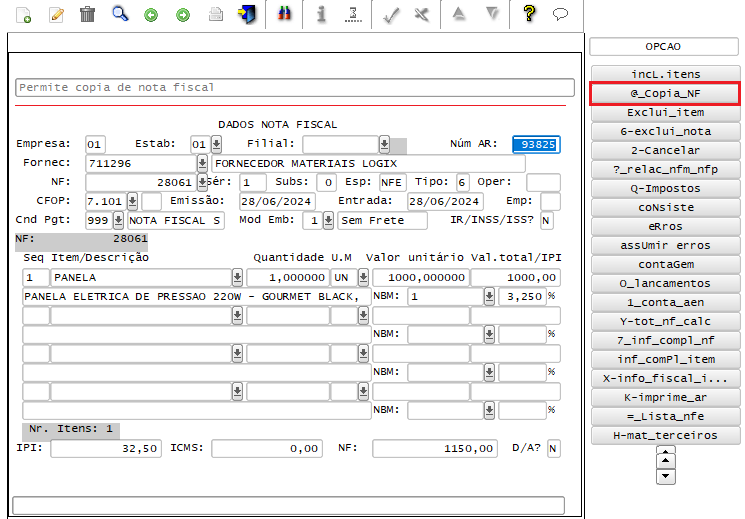Click the eRros option button
745x519 pixels.
point(666,227)
